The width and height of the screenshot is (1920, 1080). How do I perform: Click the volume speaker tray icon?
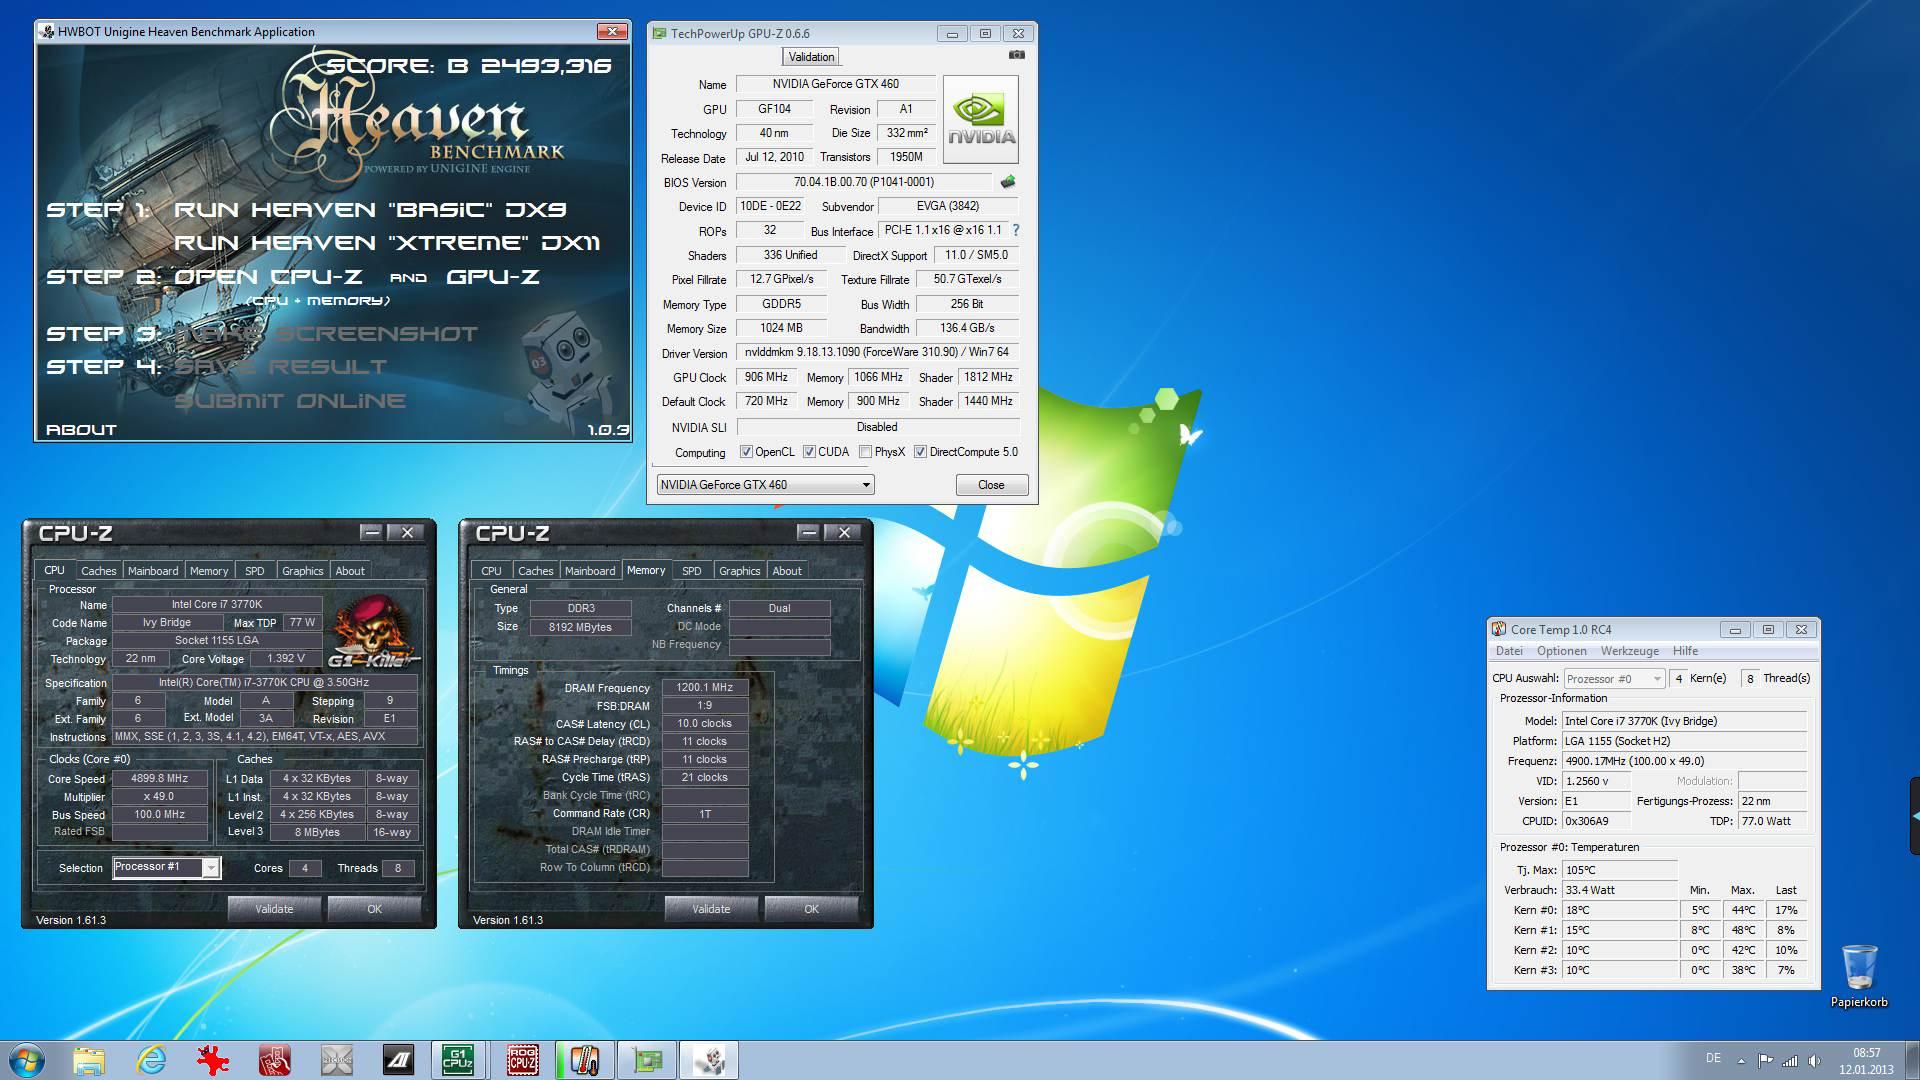(1814, 1060)
